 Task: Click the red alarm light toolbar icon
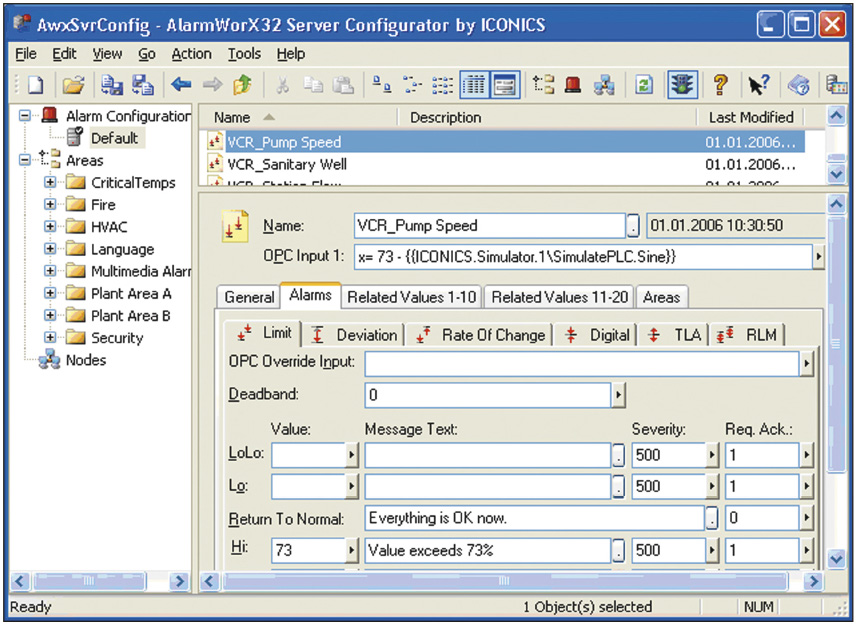(x=573, y=85)
